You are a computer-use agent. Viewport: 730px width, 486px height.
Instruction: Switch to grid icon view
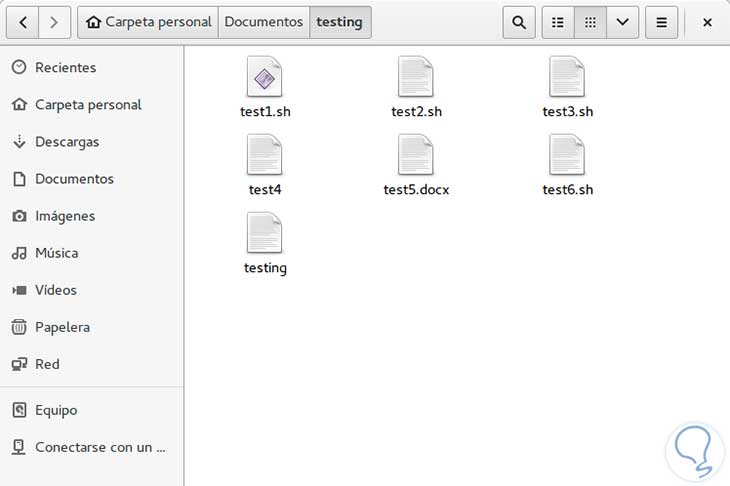(x=590, y=22)
